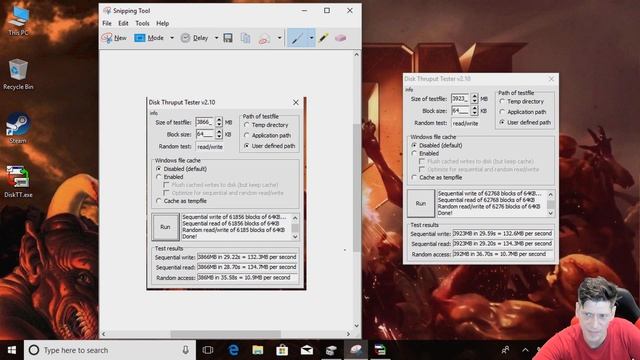Open Mail app from taskbar
The width and height of the screenshot is (640, 360).
[x=307, y=350]
